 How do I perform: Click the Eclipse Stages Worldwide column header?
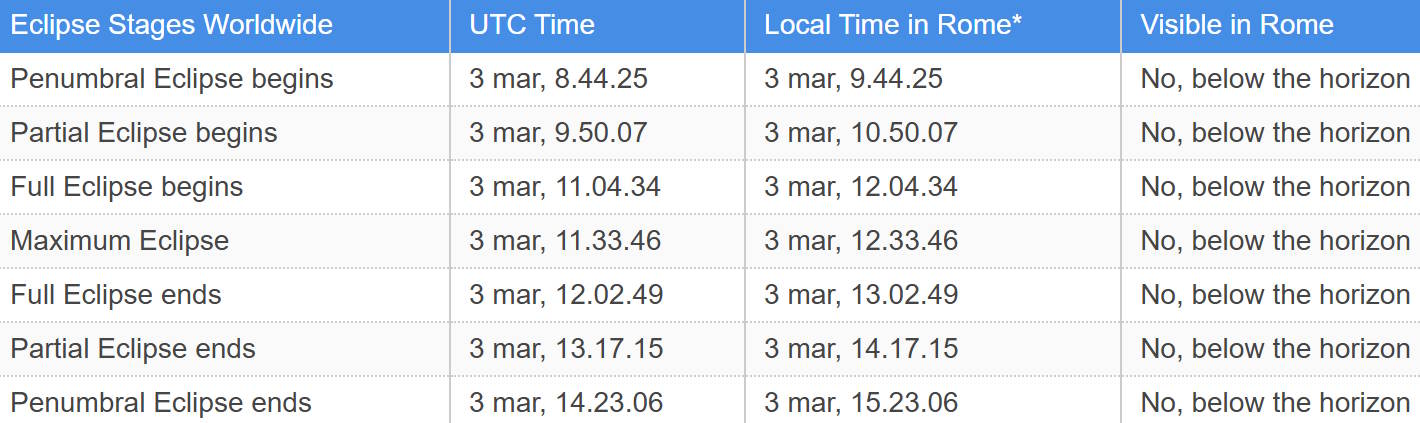[172, 25]
